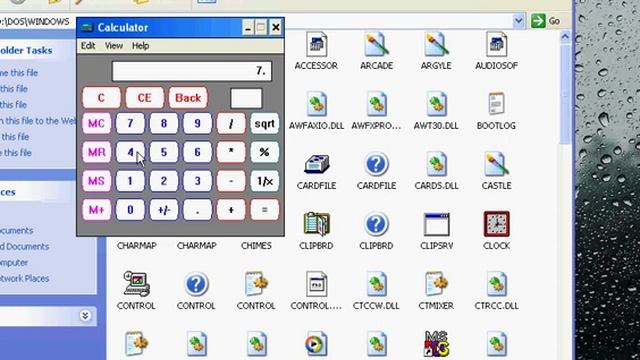Click the sqrt button
Screen dimensions: 640x360
point(264,124)
